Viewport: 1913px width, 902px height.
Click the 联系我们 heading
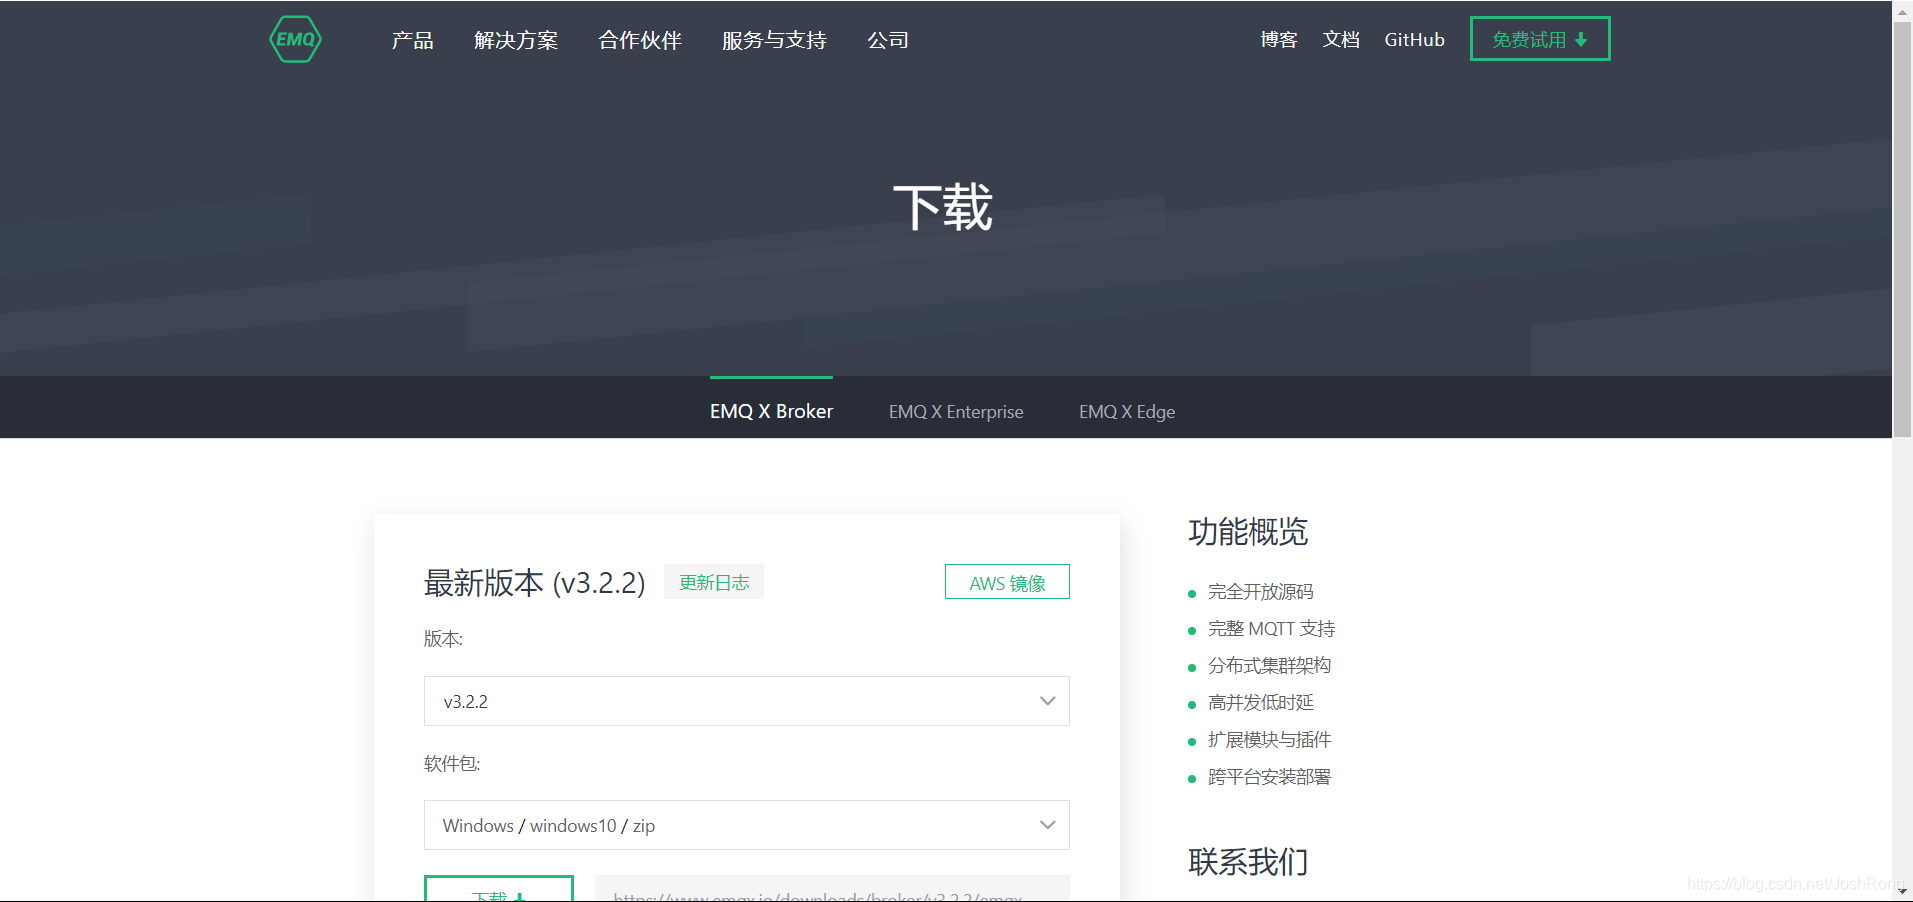(x=1248, y=861)
